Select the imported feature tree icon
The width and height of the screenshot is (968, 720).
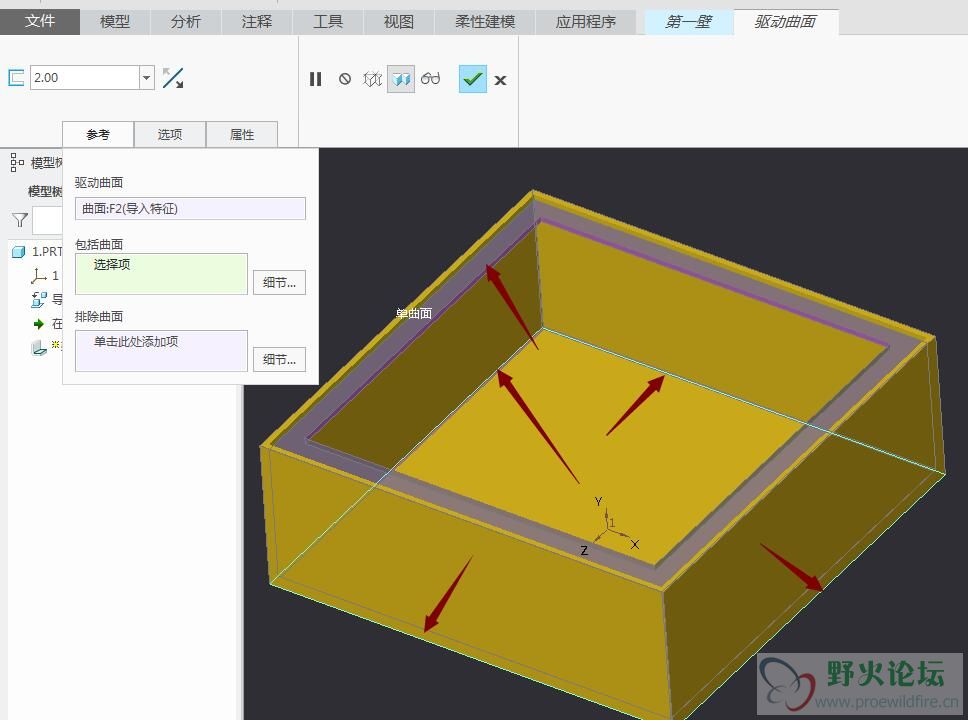(39, 299)
